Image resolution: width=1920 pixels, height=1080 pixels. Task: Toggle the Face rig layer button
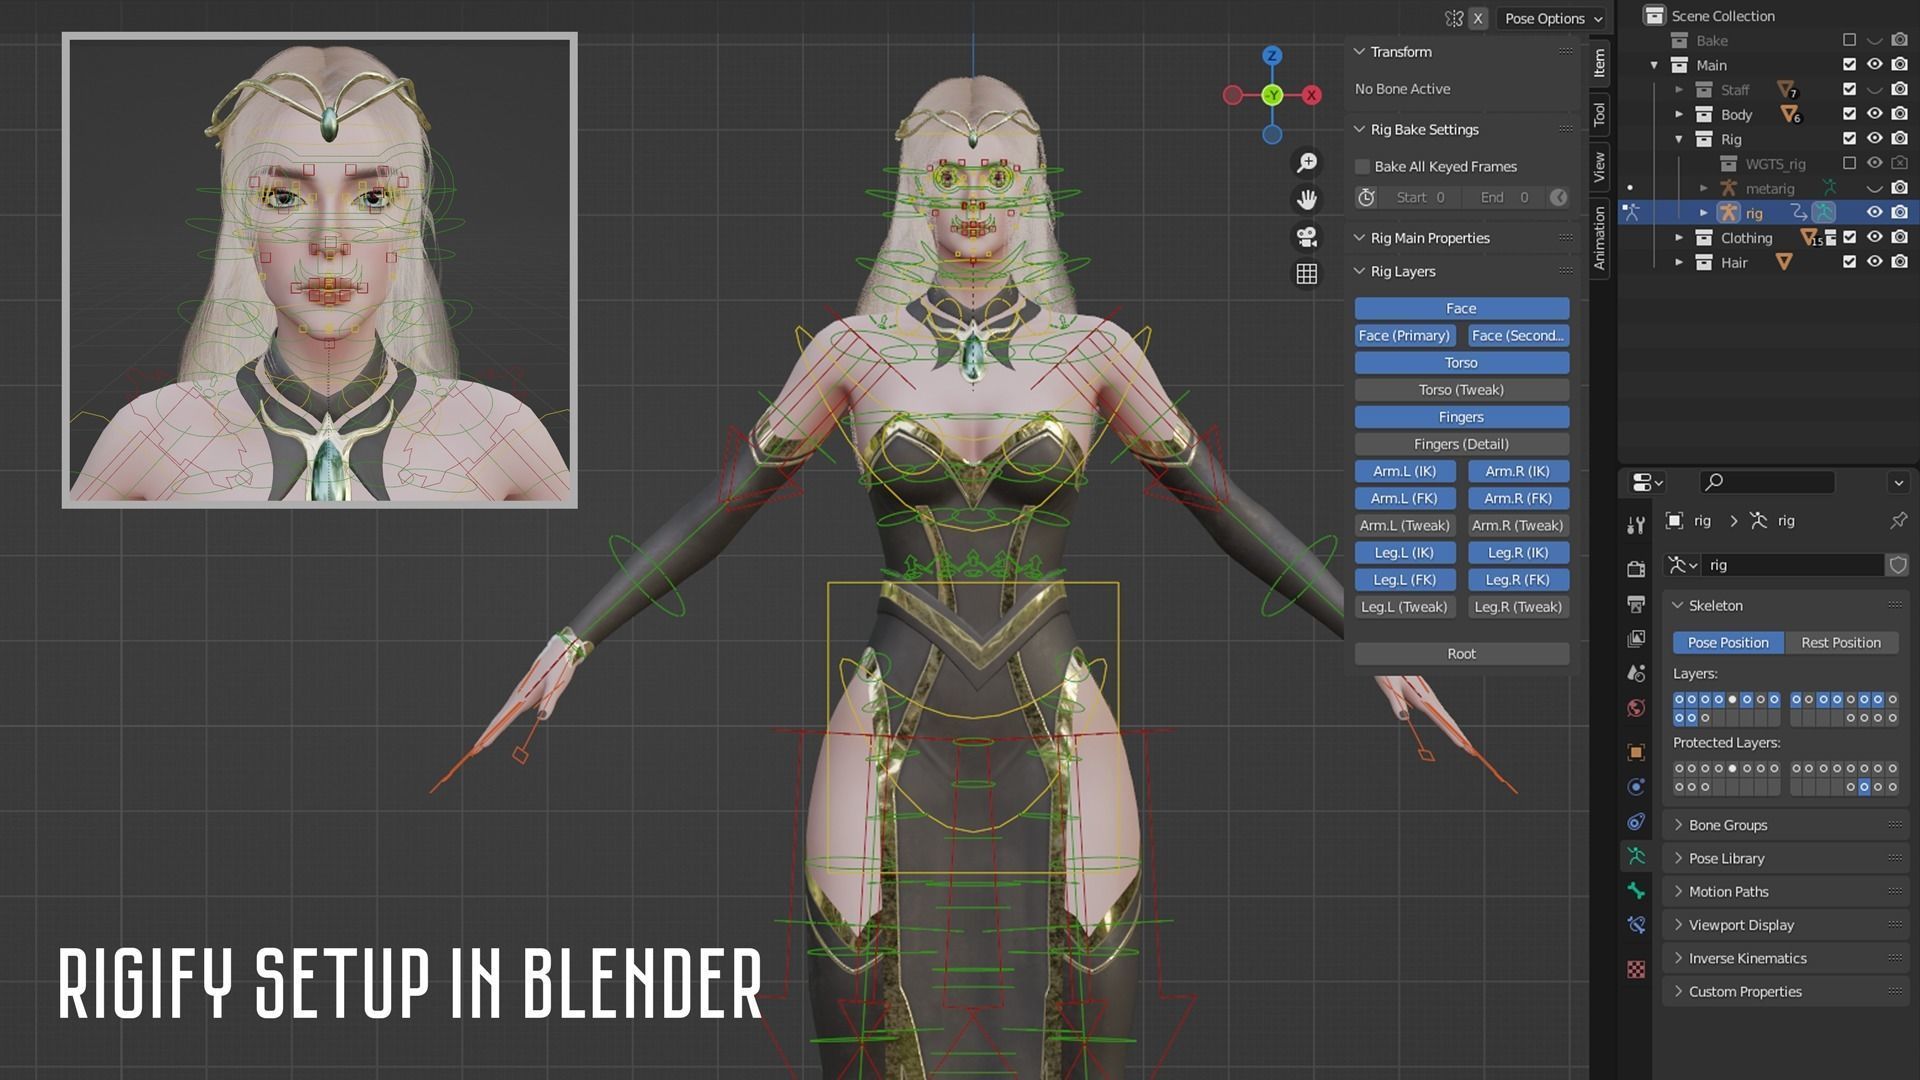point(1461,309)
